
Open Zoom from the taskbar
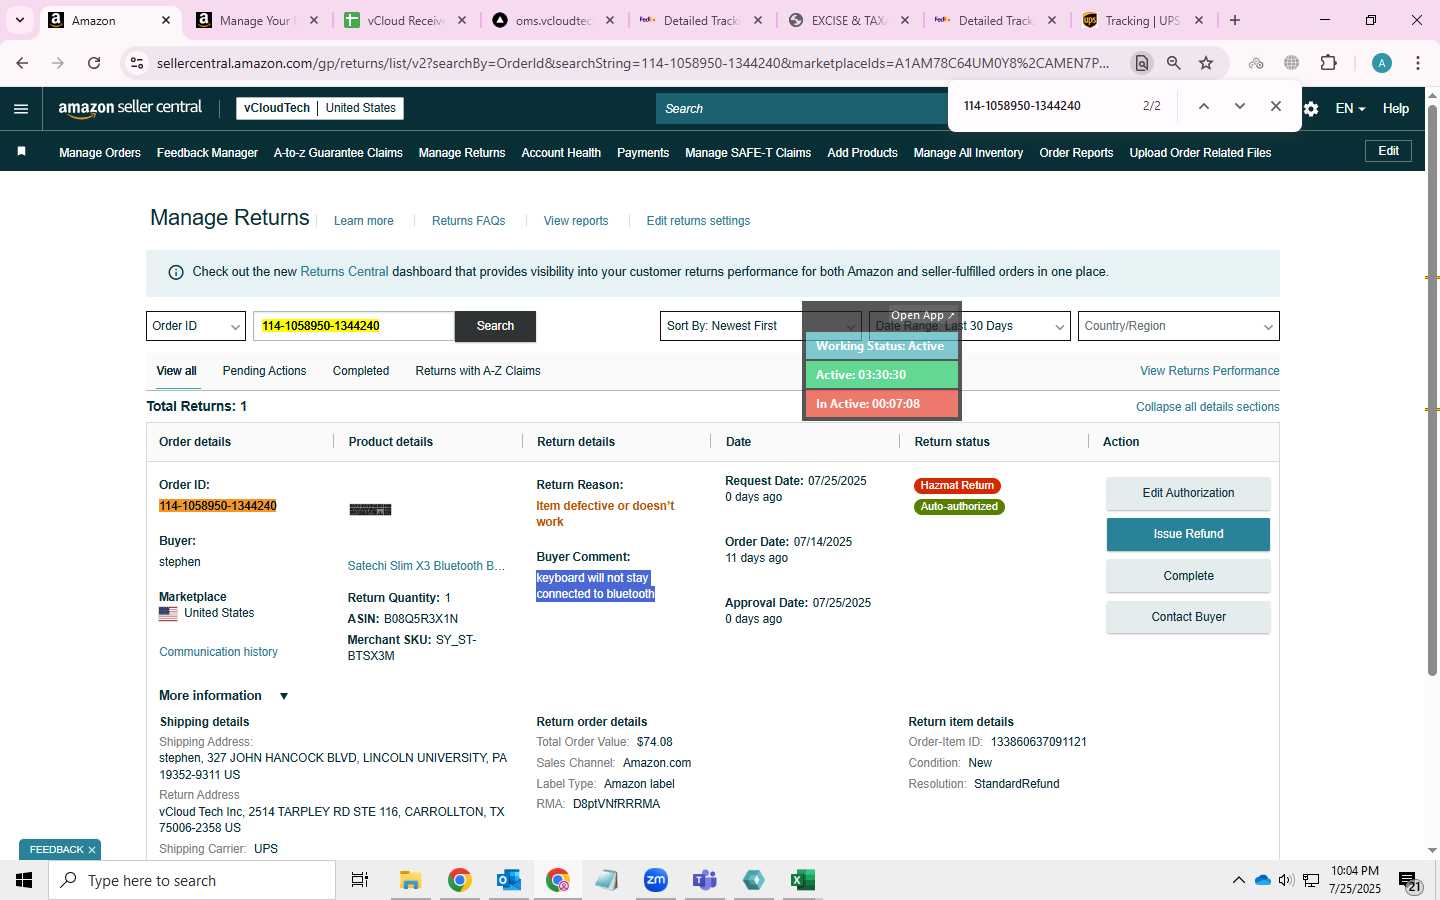(656, 880)
